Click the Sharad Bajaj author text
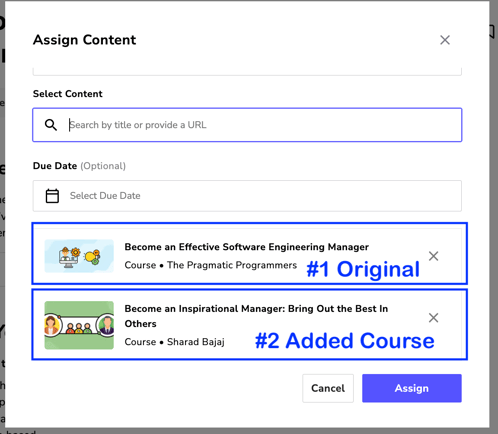The height and width of the screenshot is (434, 498). (x=196, y=342)
